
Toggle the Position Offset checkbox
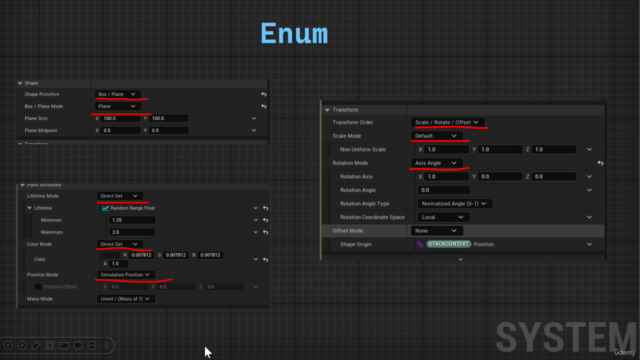(x=38, y=287)
